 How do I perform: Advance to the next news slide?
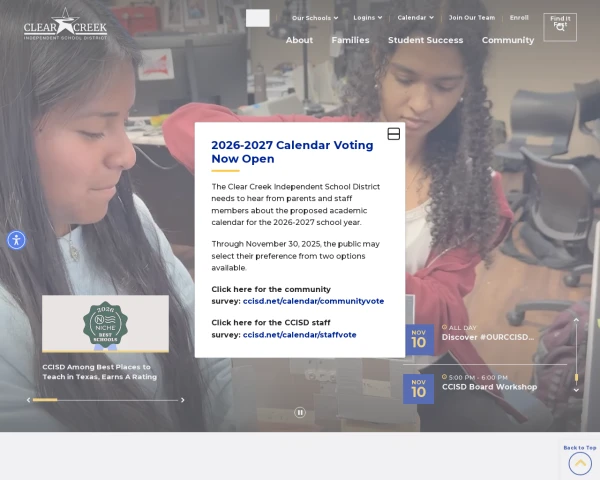point(183,400)
